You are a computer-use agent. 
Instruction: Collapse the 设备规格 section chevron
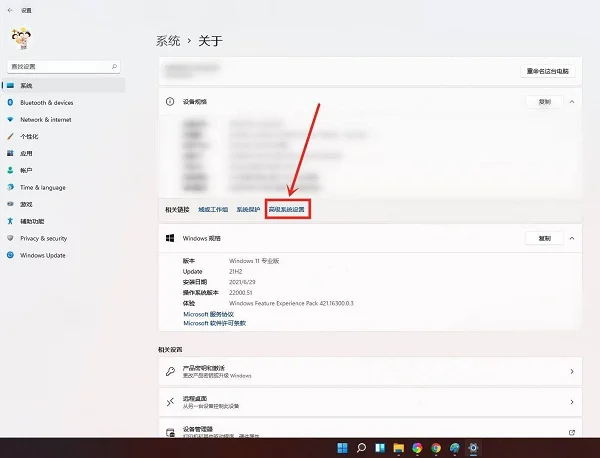(572, 102)
